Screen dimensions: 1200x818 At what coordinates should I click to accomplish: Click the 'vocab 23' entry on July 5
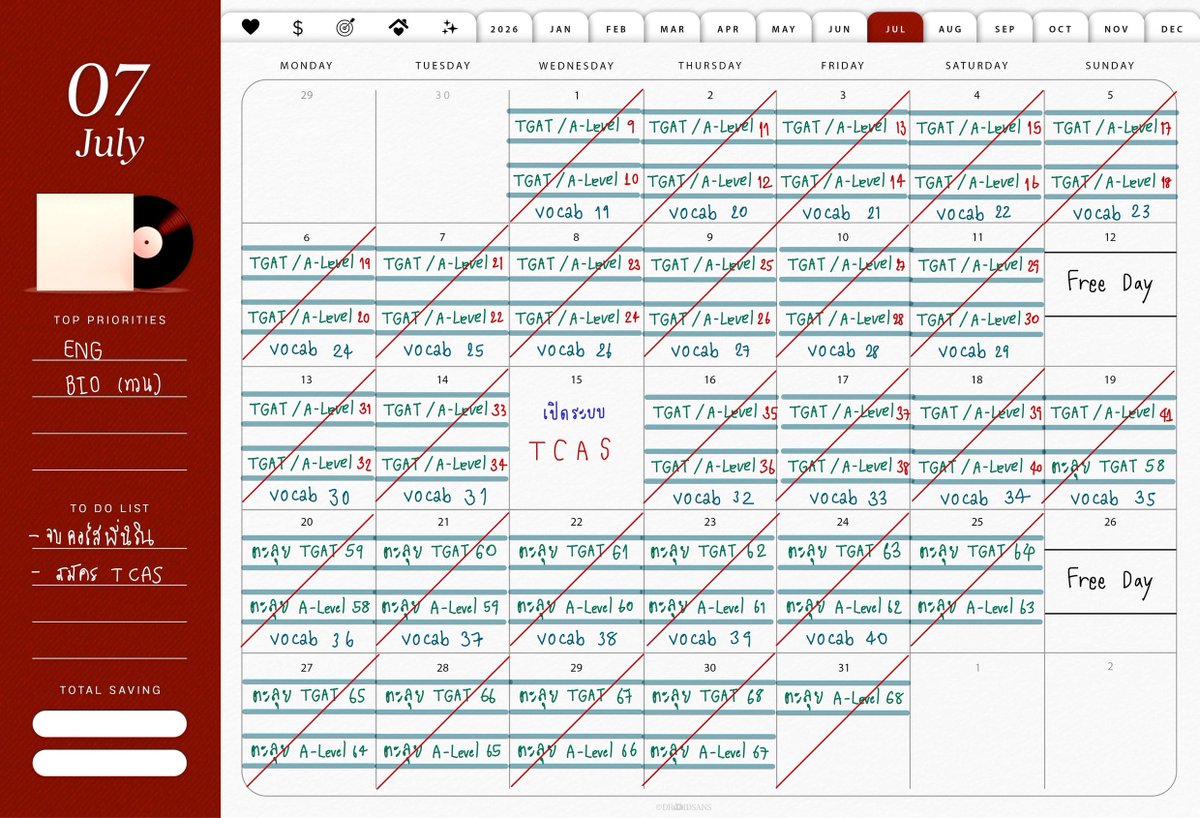(x=1111, y=212)
